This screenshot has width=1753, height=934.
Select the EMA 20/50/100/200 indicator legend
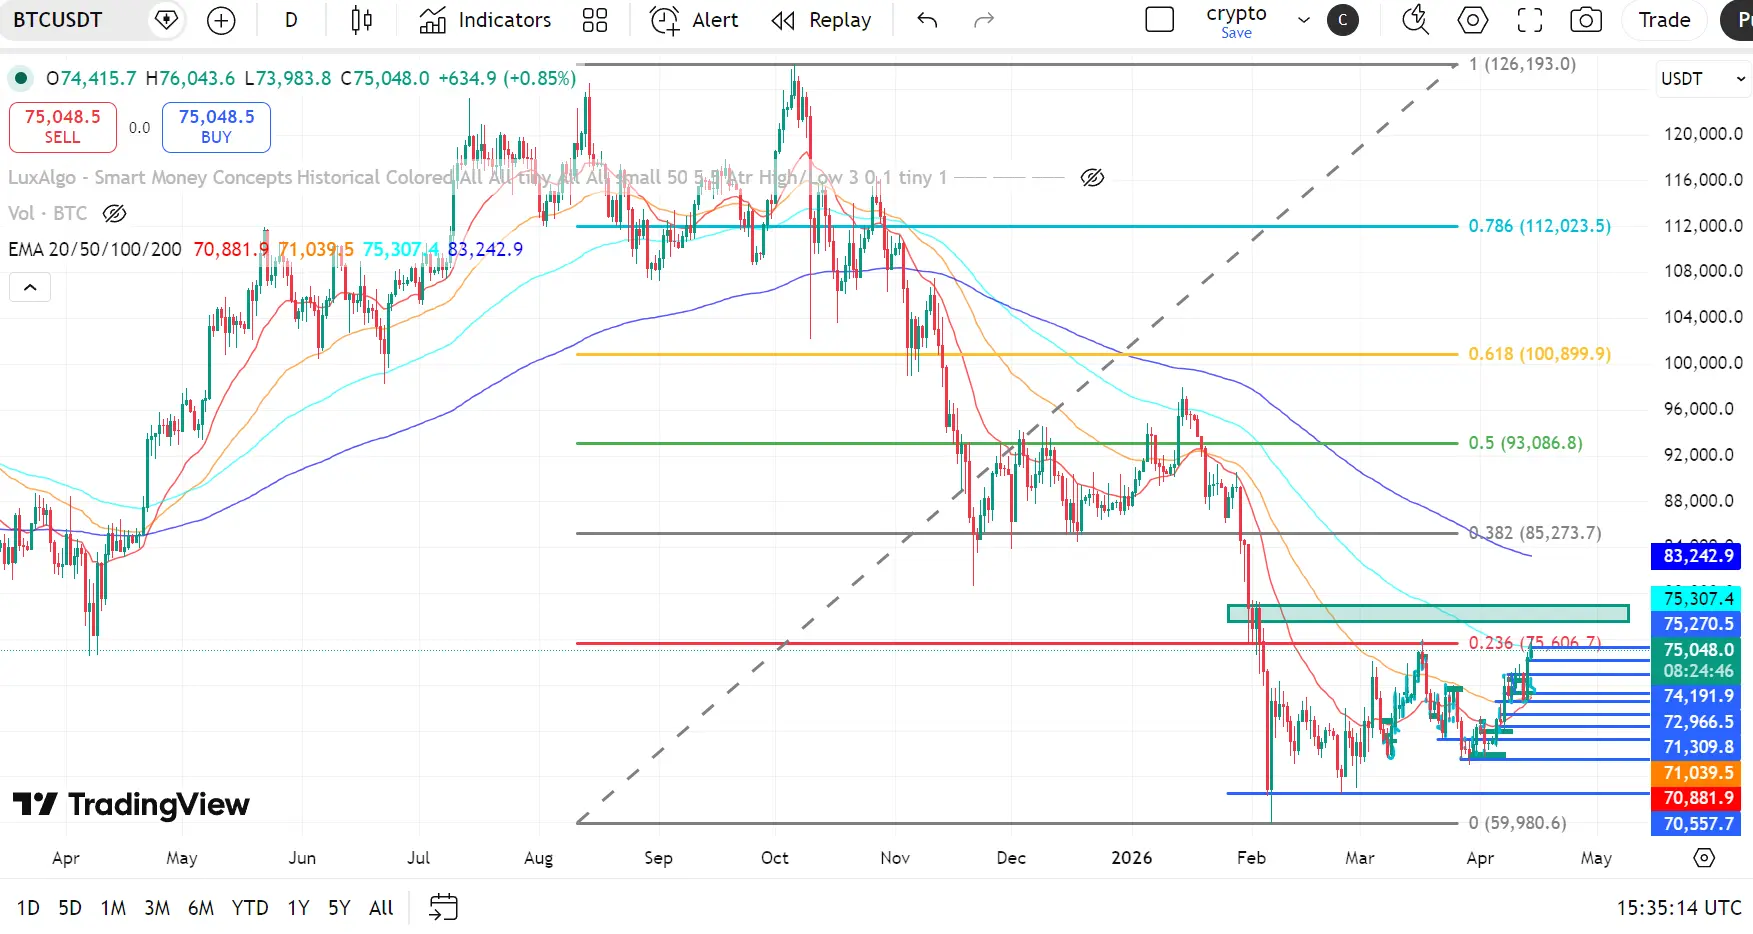click(x=95, y=249)
